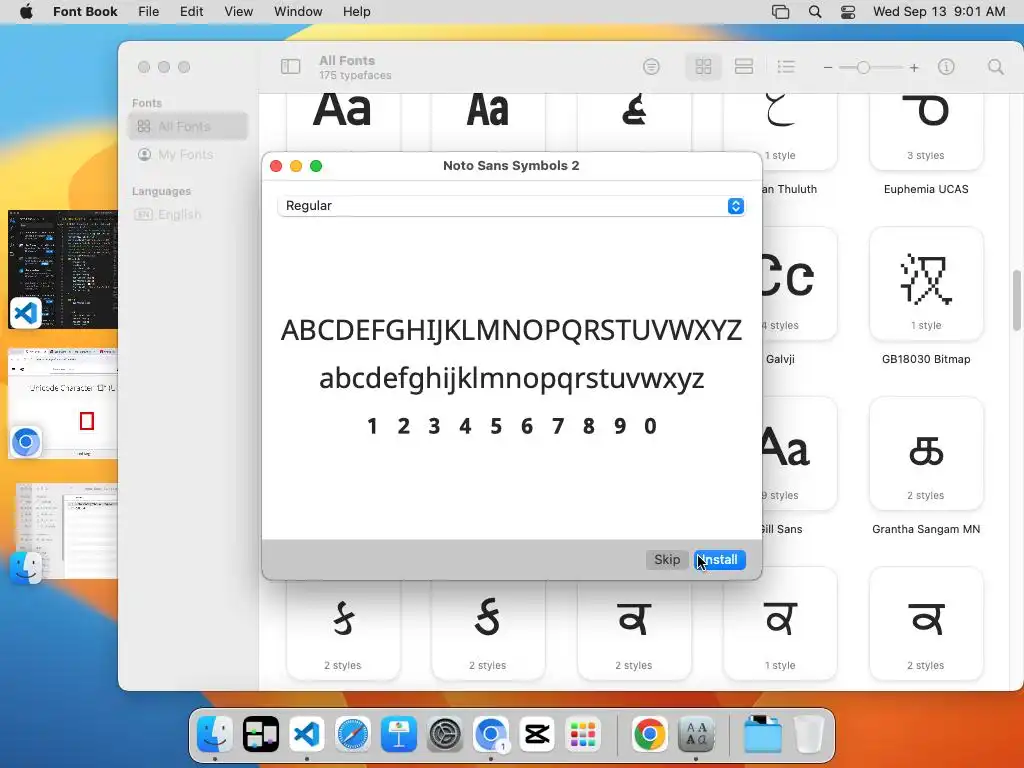Image resolution: width=1024 pixels, height=768 pixels.
Task: Click the Stage Manager menu bar icon
Action: tap(780, 12)
